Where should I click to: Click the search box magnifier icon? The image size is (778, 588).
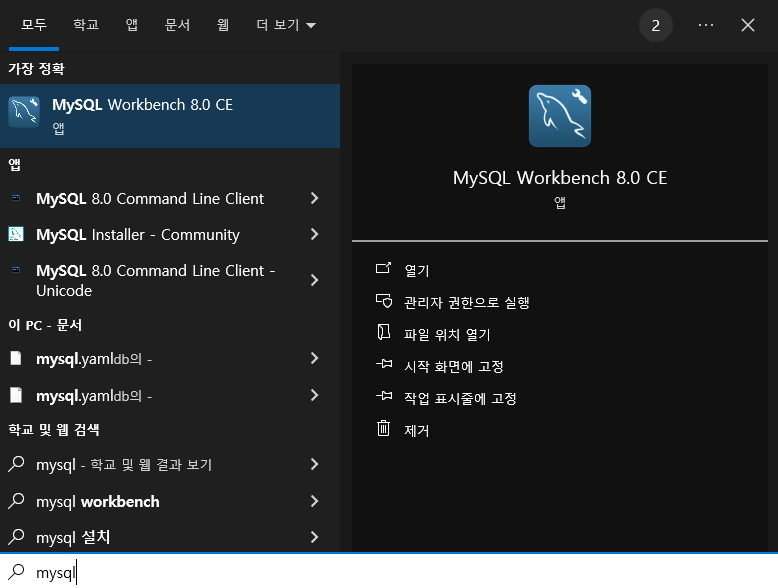(x=16, y=572)
